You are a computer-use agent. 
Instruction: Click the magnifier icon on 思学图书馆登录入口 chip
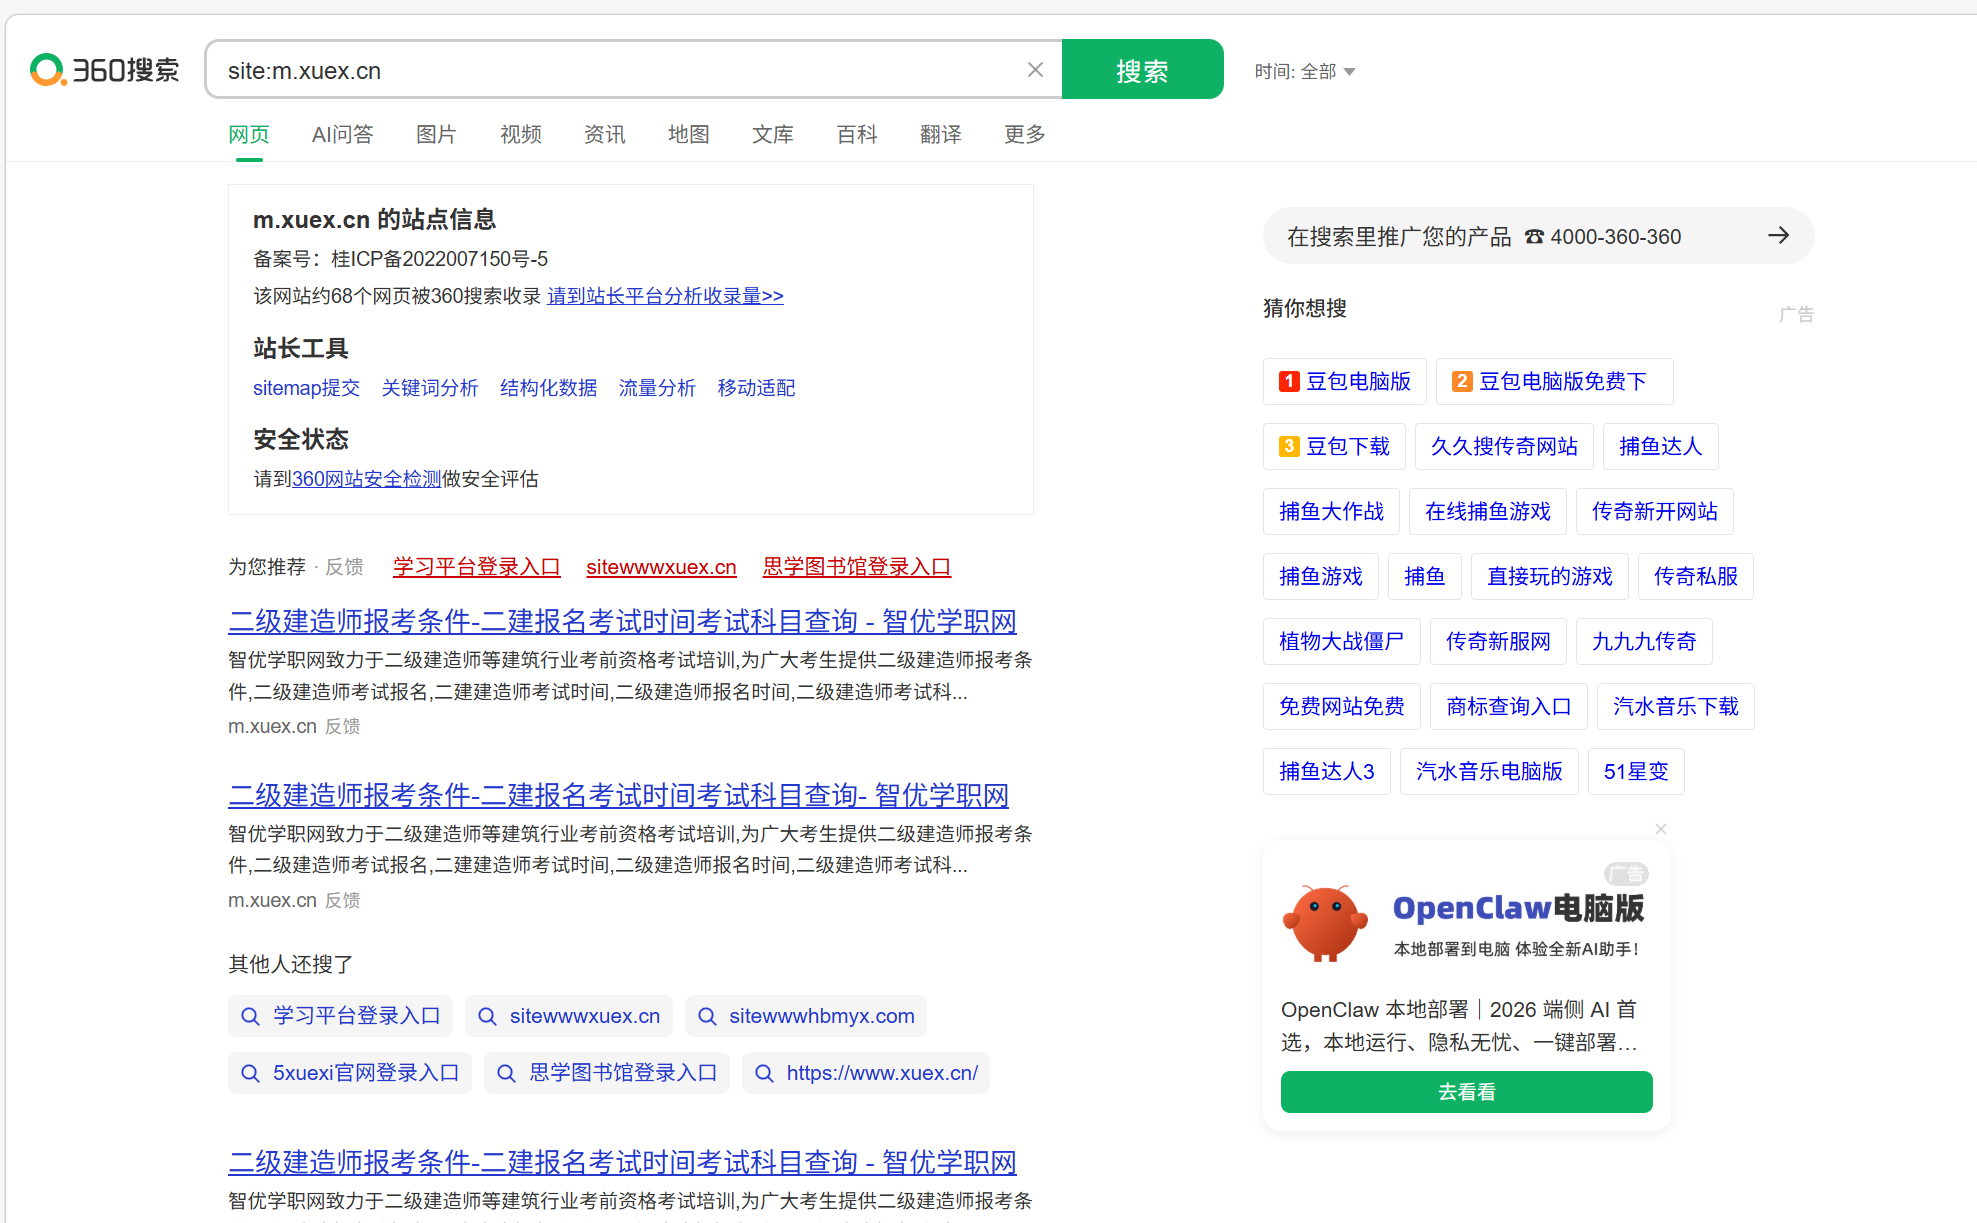pos(507,1074)
